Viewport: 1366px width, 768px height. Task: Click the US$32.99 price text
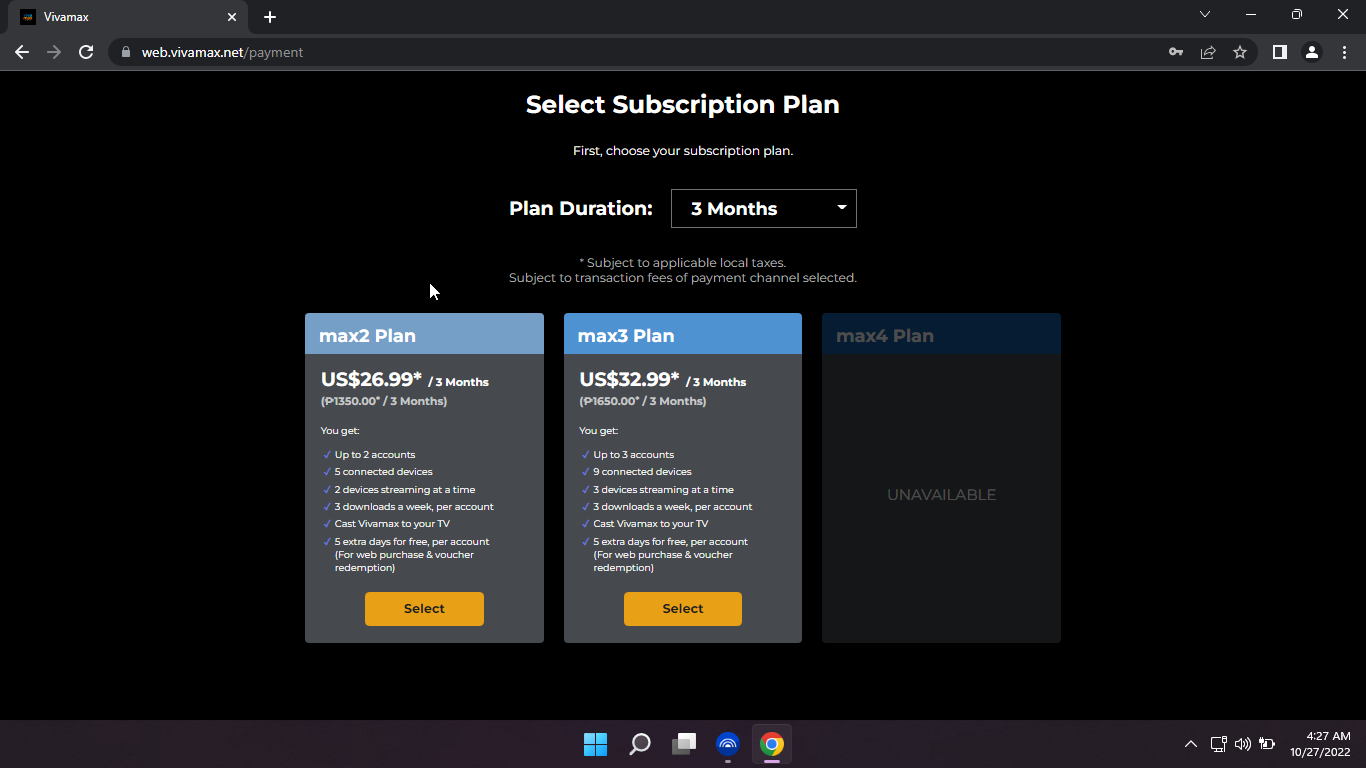click(x=629, y=379)
